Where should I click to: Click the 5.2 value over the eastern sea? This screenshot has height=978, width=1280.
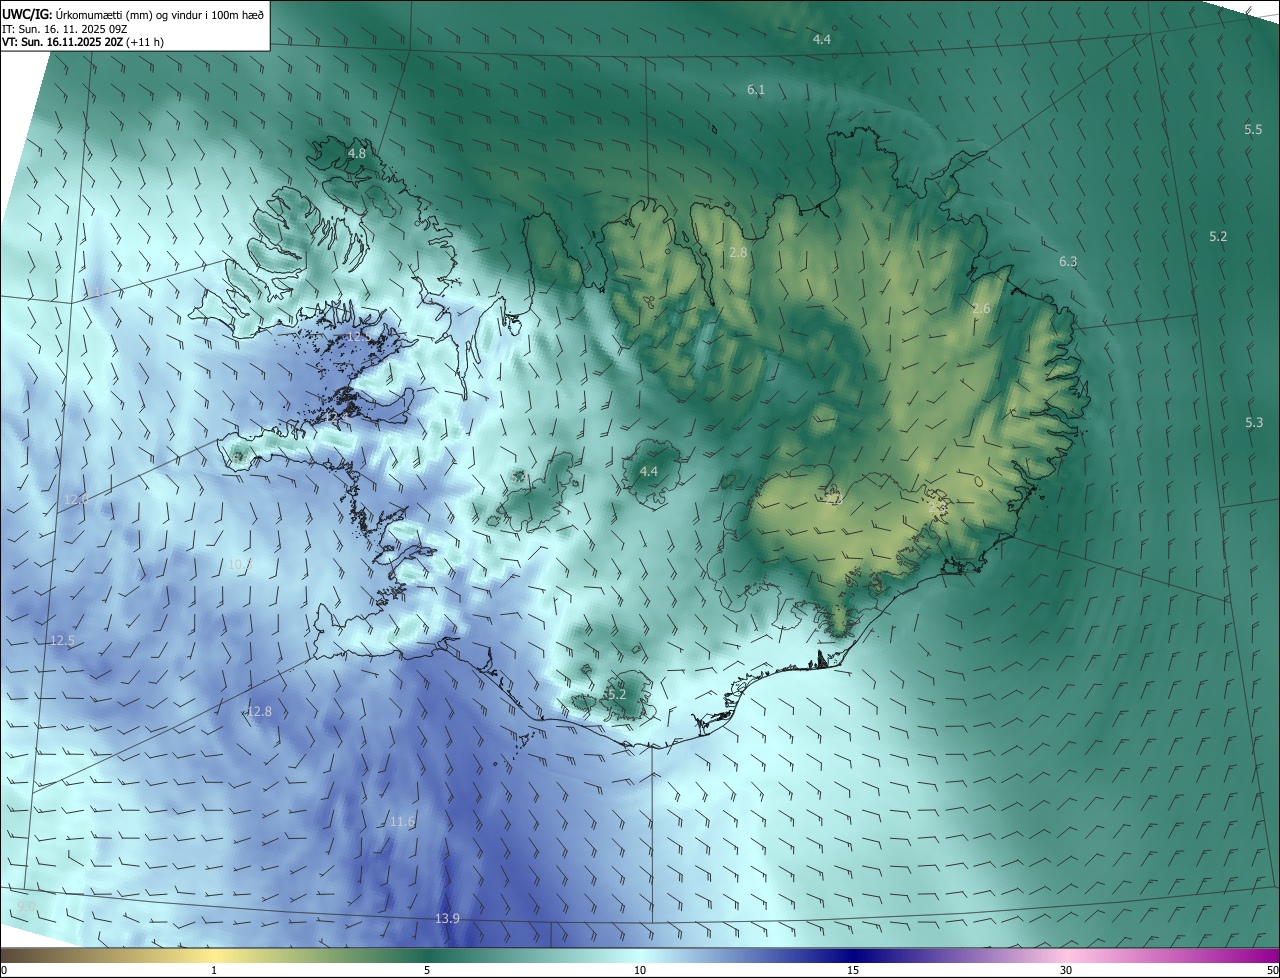(1218, 237)
